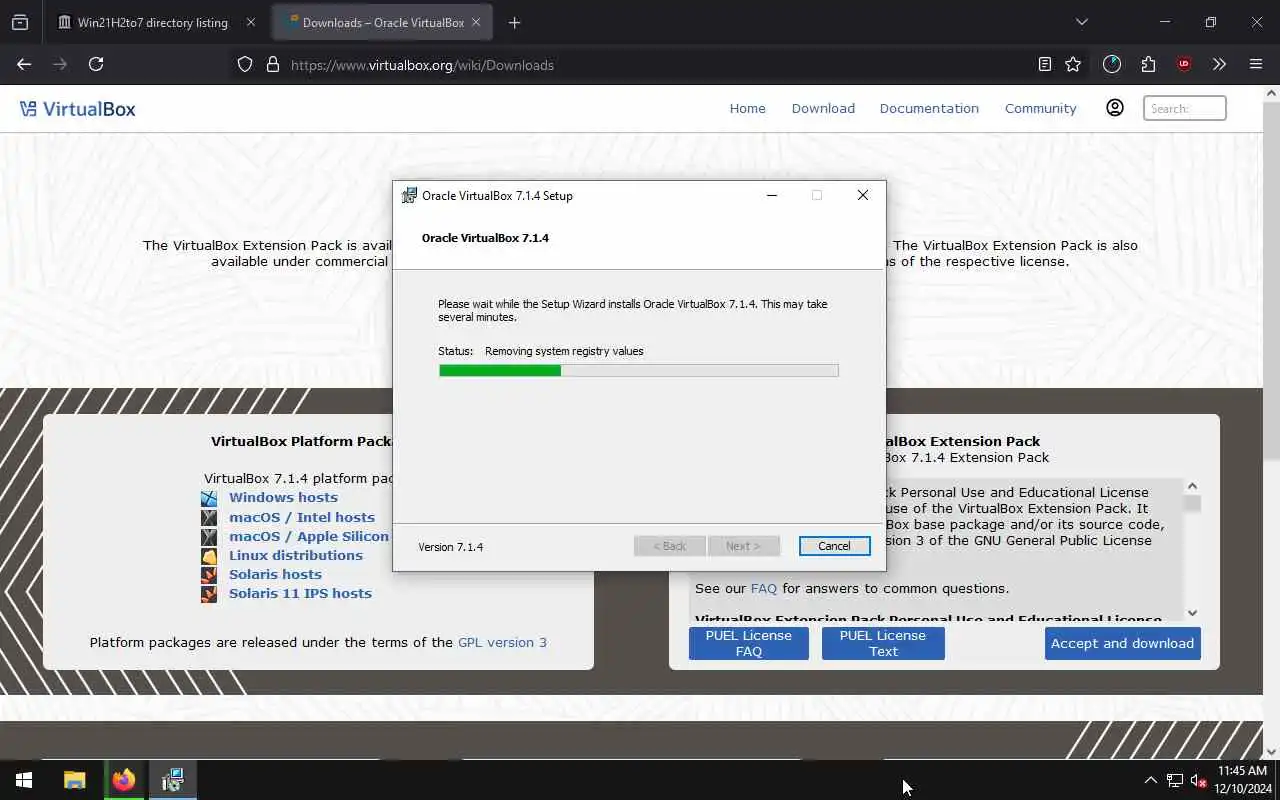The height and width of the screenshot is (800, 1280).
Task: Open the taskbar clock and date
Action: [x=1243, y=780]
